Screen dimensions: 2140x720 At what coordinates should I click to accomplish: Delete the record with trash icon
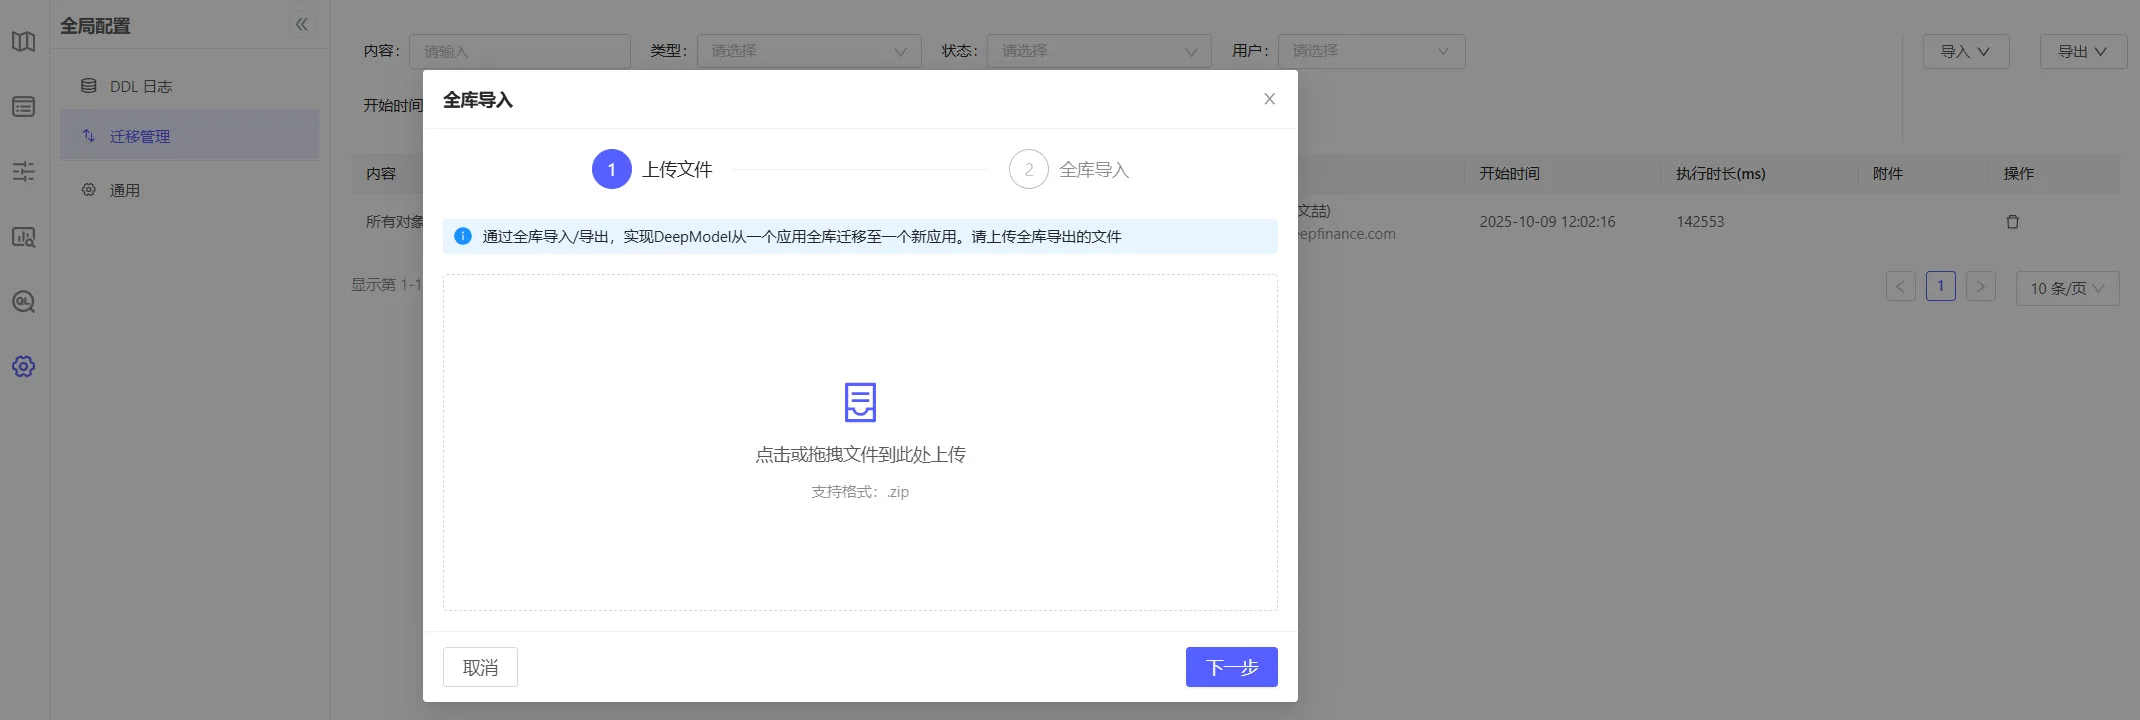2012,222
